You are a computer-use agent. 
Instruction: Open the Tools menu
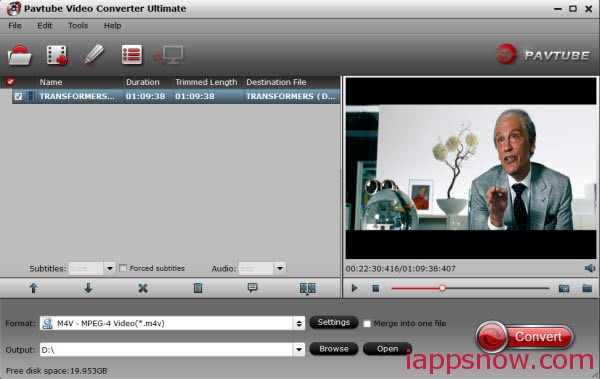(x=78, y=26)
